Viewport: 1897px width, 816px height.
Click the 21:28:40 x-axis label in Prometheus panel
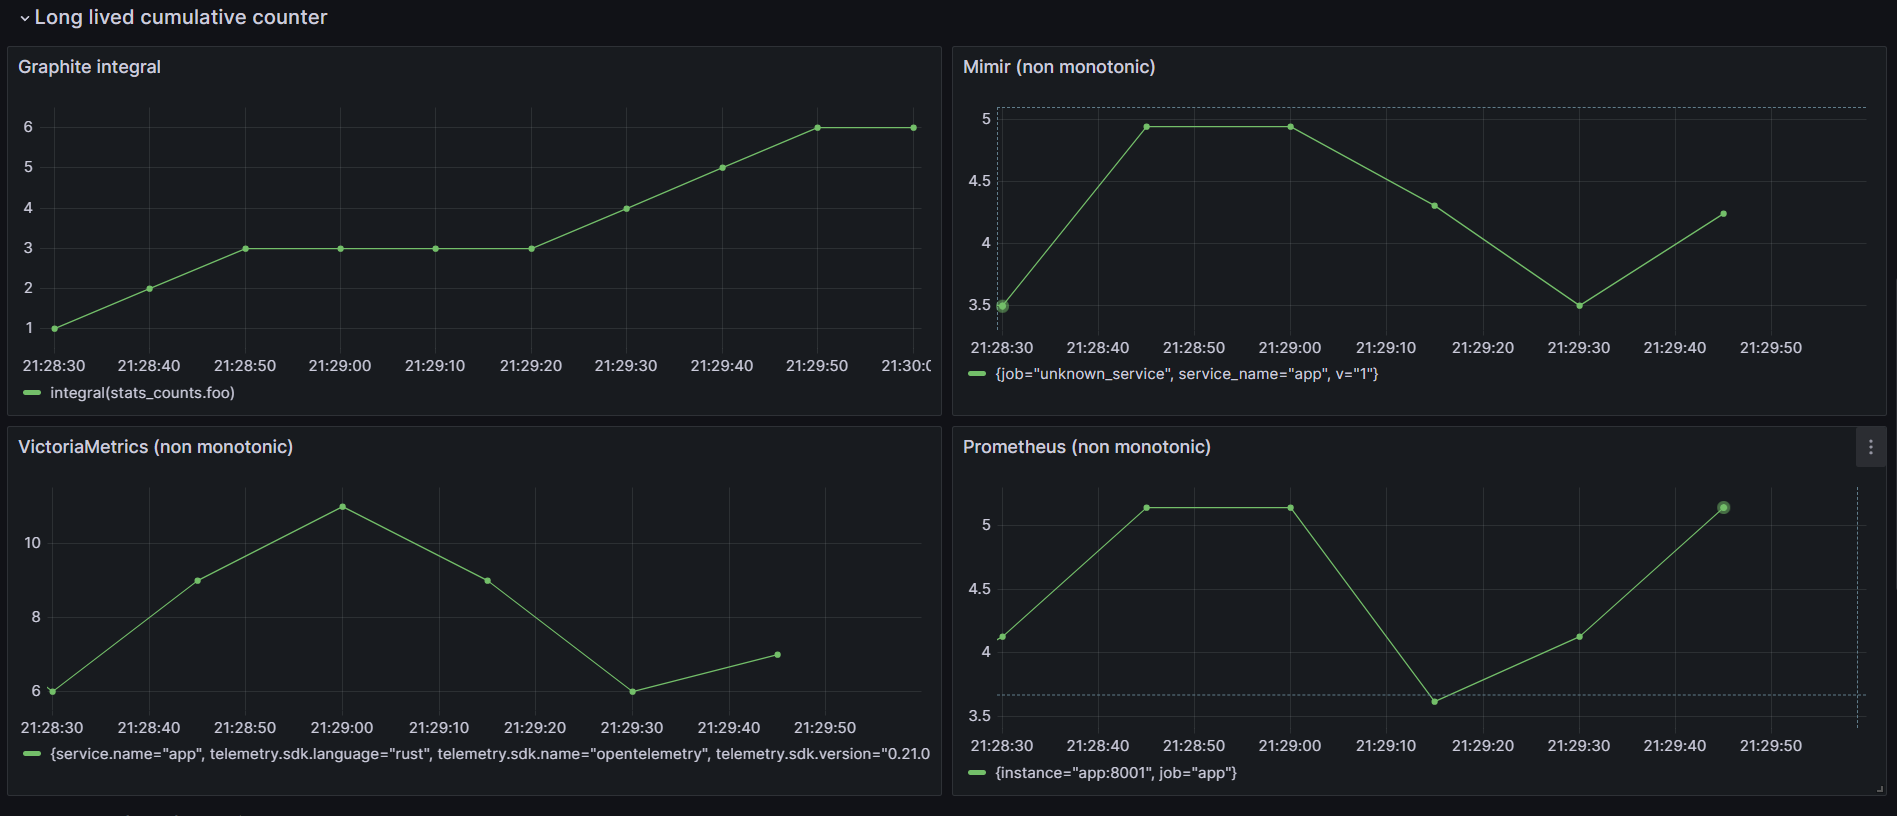(1098, 746)
